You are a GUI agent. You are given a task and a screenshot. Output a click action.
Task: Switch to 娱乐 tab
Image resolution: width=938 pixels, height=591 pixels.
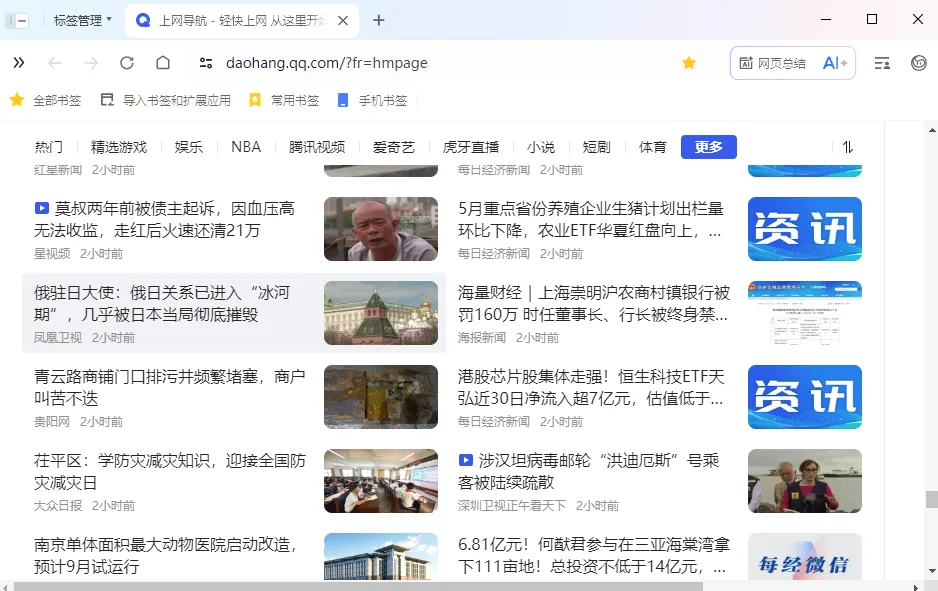click(x=188, y=147)
